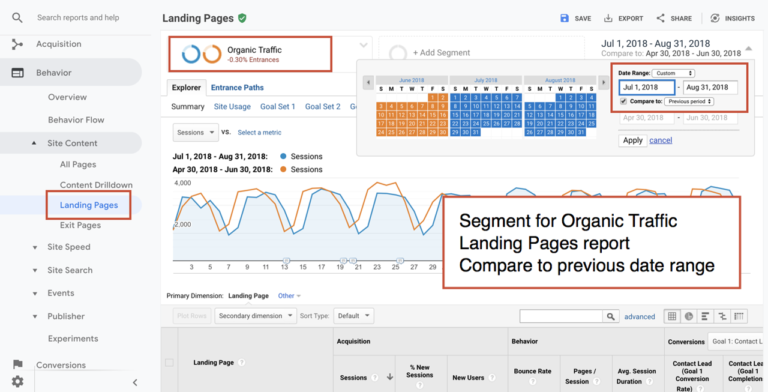Open All Pages in sidebar
This screenshot has width=768, height=392.
click(78, 165)
